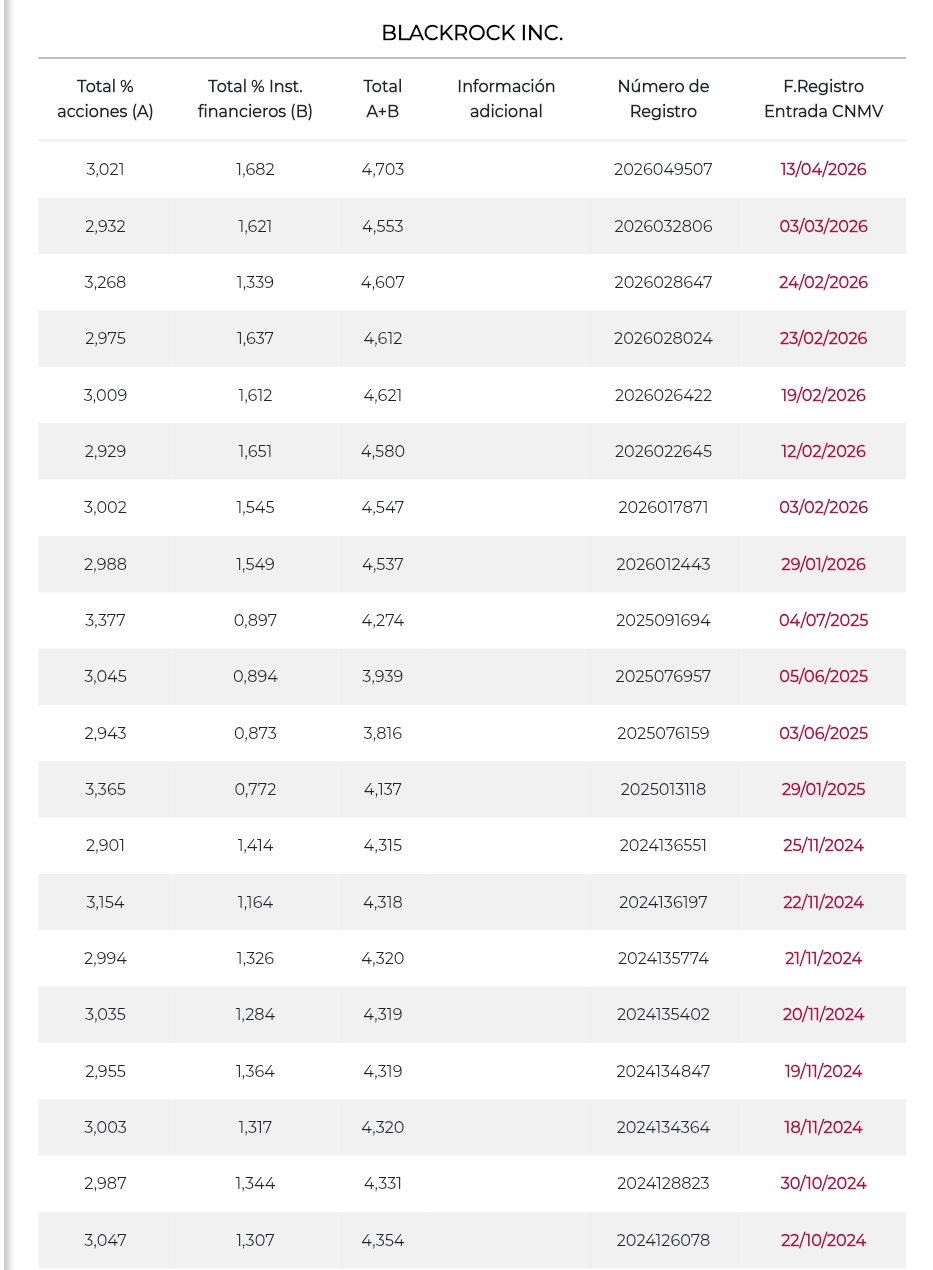
Task: Open filing dated 29/01/2026
Action: pos(823,564)
